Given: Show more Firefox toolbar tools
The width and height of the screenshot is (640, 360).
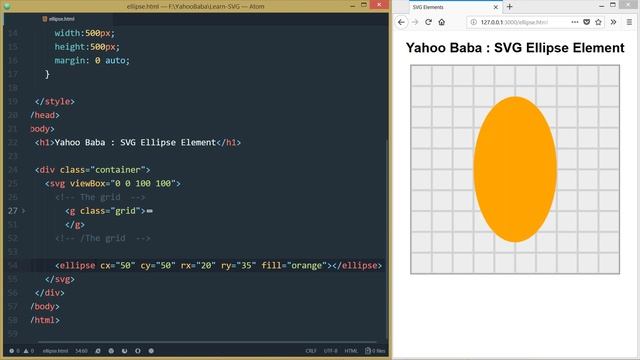Looking at the screenshot, I should [x=613, y=22].
